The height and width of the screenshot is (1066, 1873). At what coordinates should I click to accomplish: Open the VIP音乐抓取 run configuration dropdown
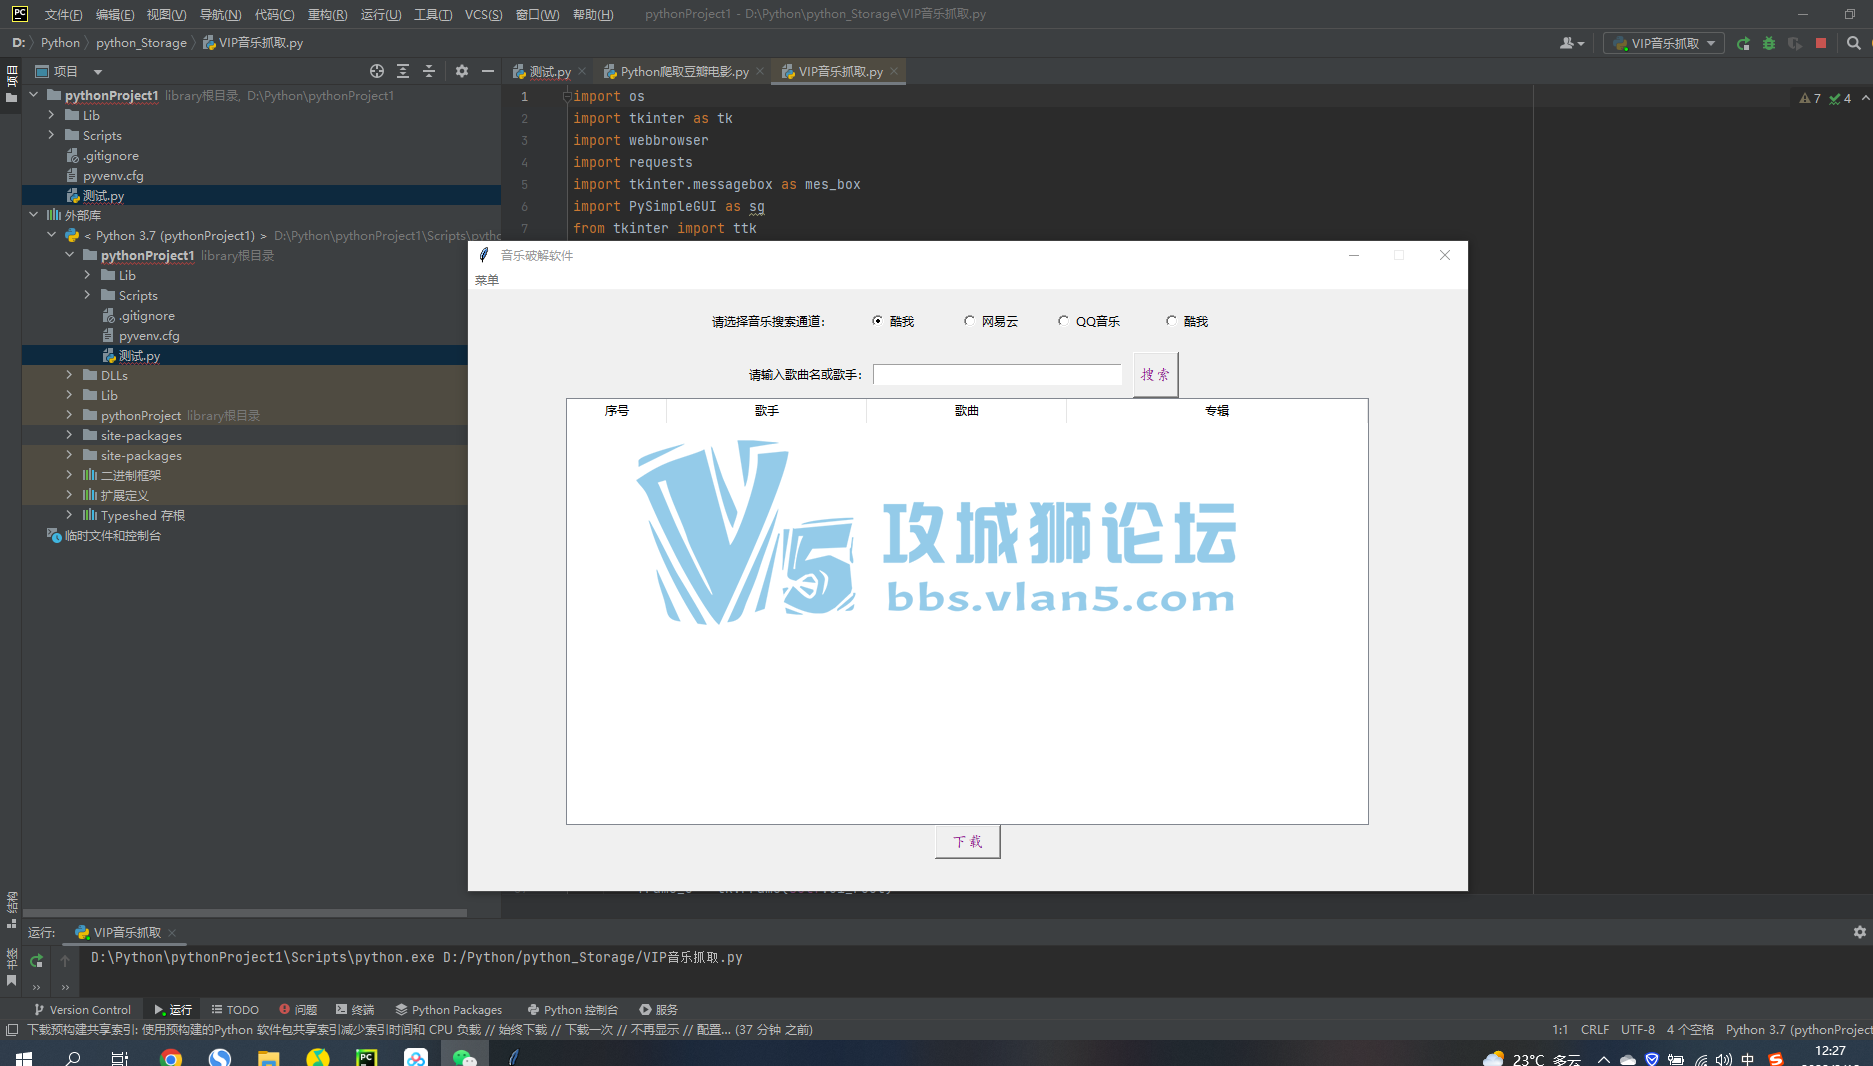click(1710, 43)
